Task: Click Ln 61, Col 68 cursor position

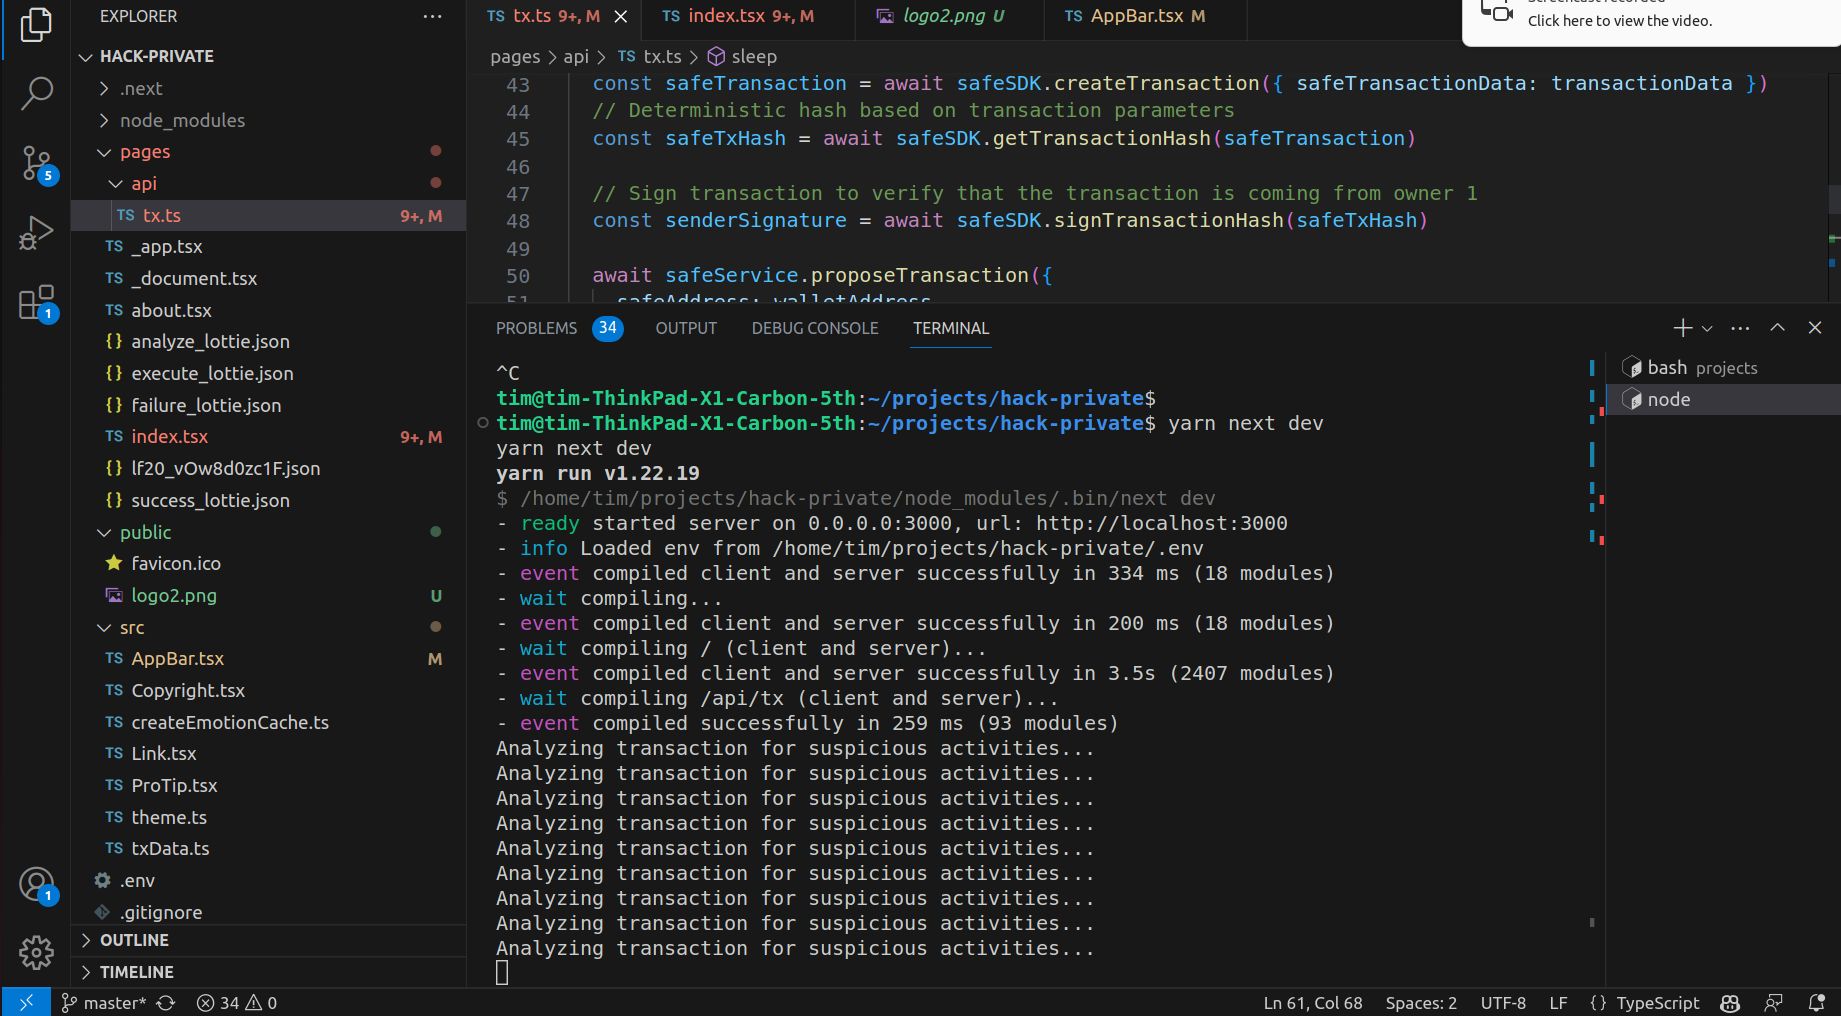Action: point(1313,1002)
